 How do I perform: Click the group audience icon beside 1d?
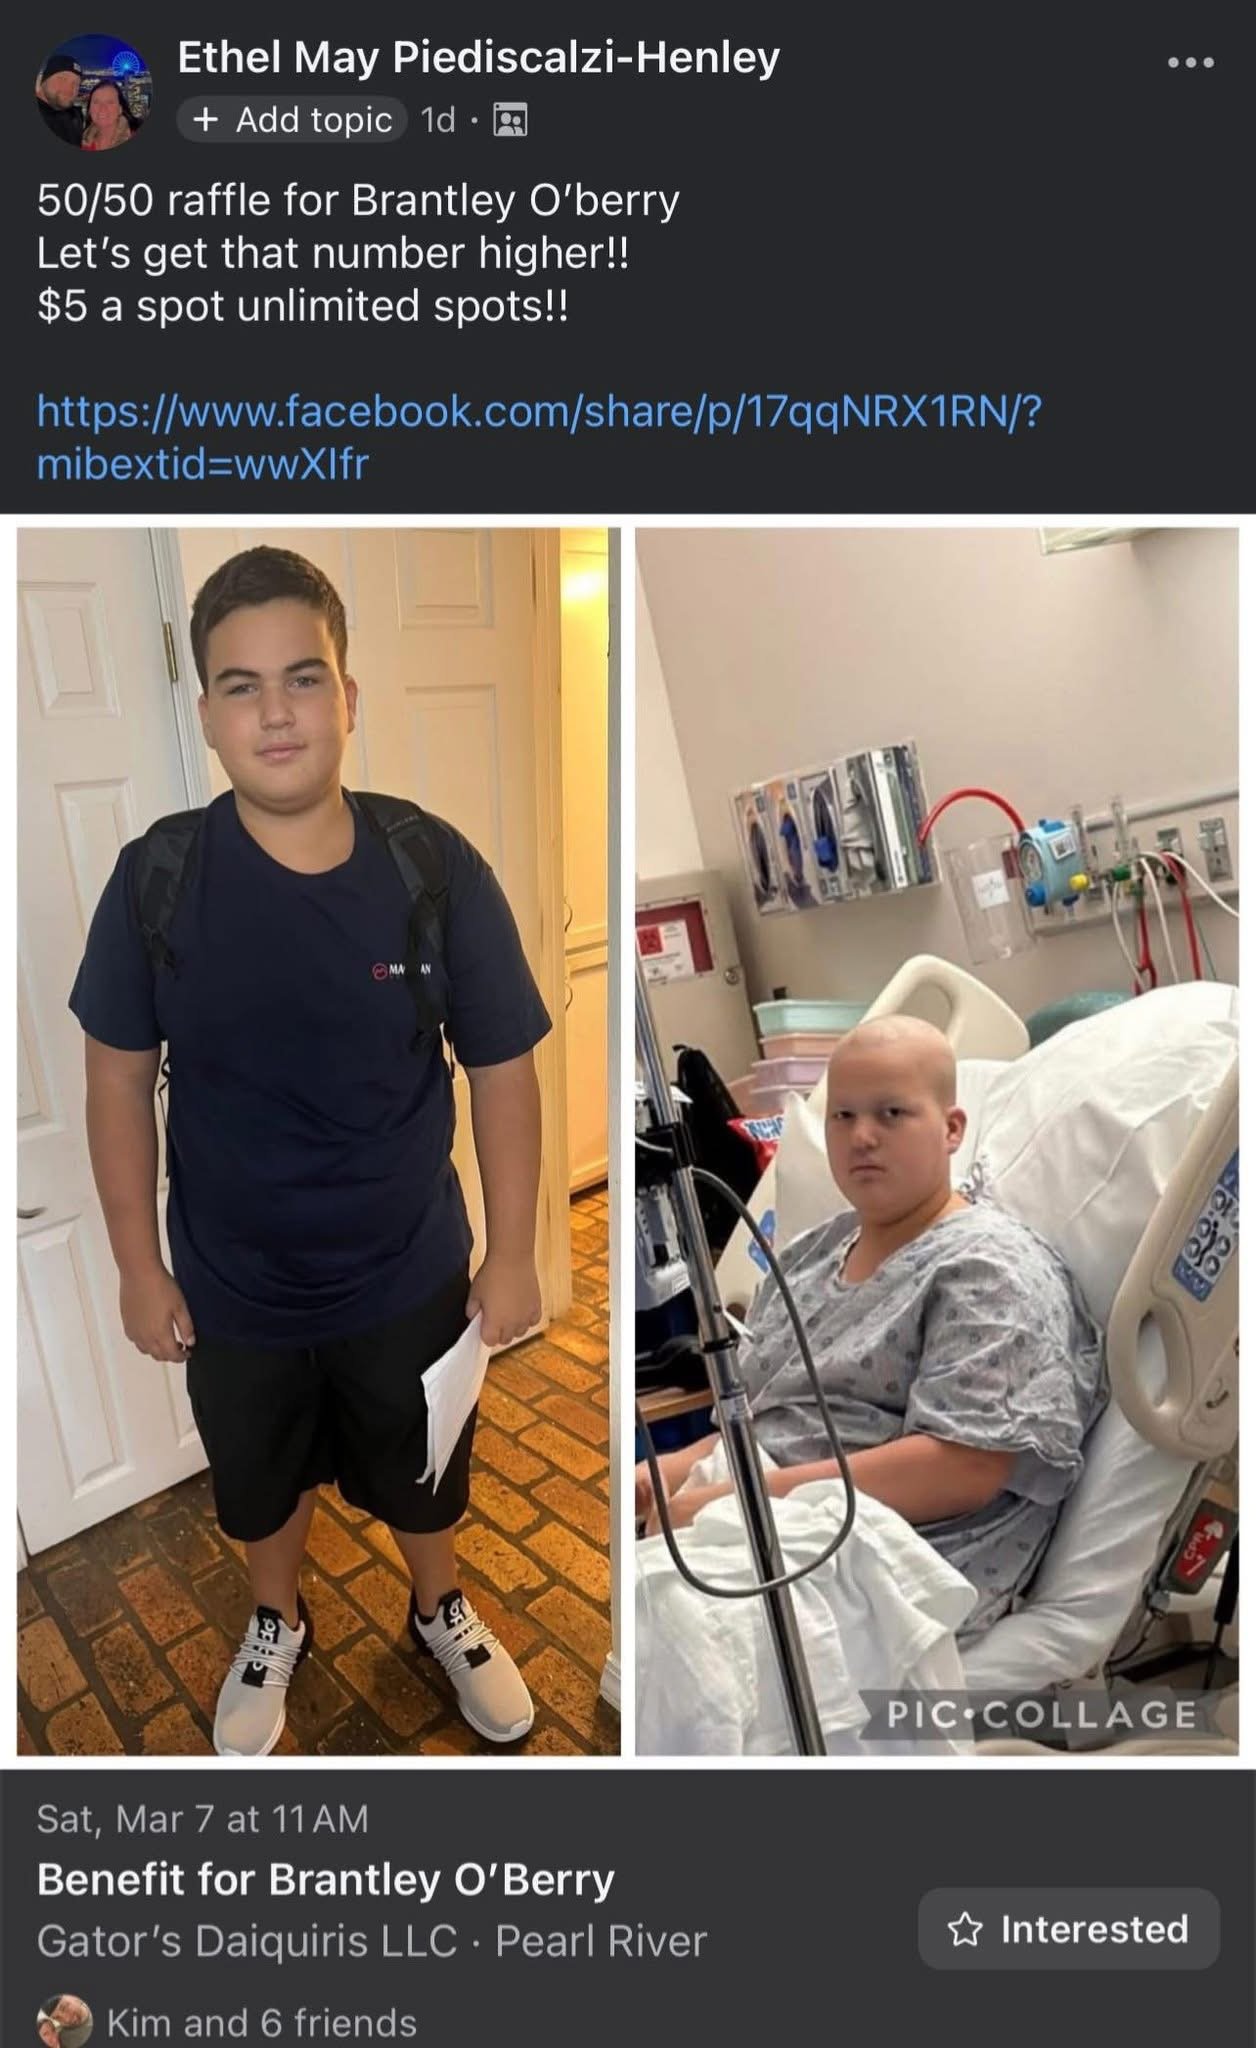click(x=512, y=121)
